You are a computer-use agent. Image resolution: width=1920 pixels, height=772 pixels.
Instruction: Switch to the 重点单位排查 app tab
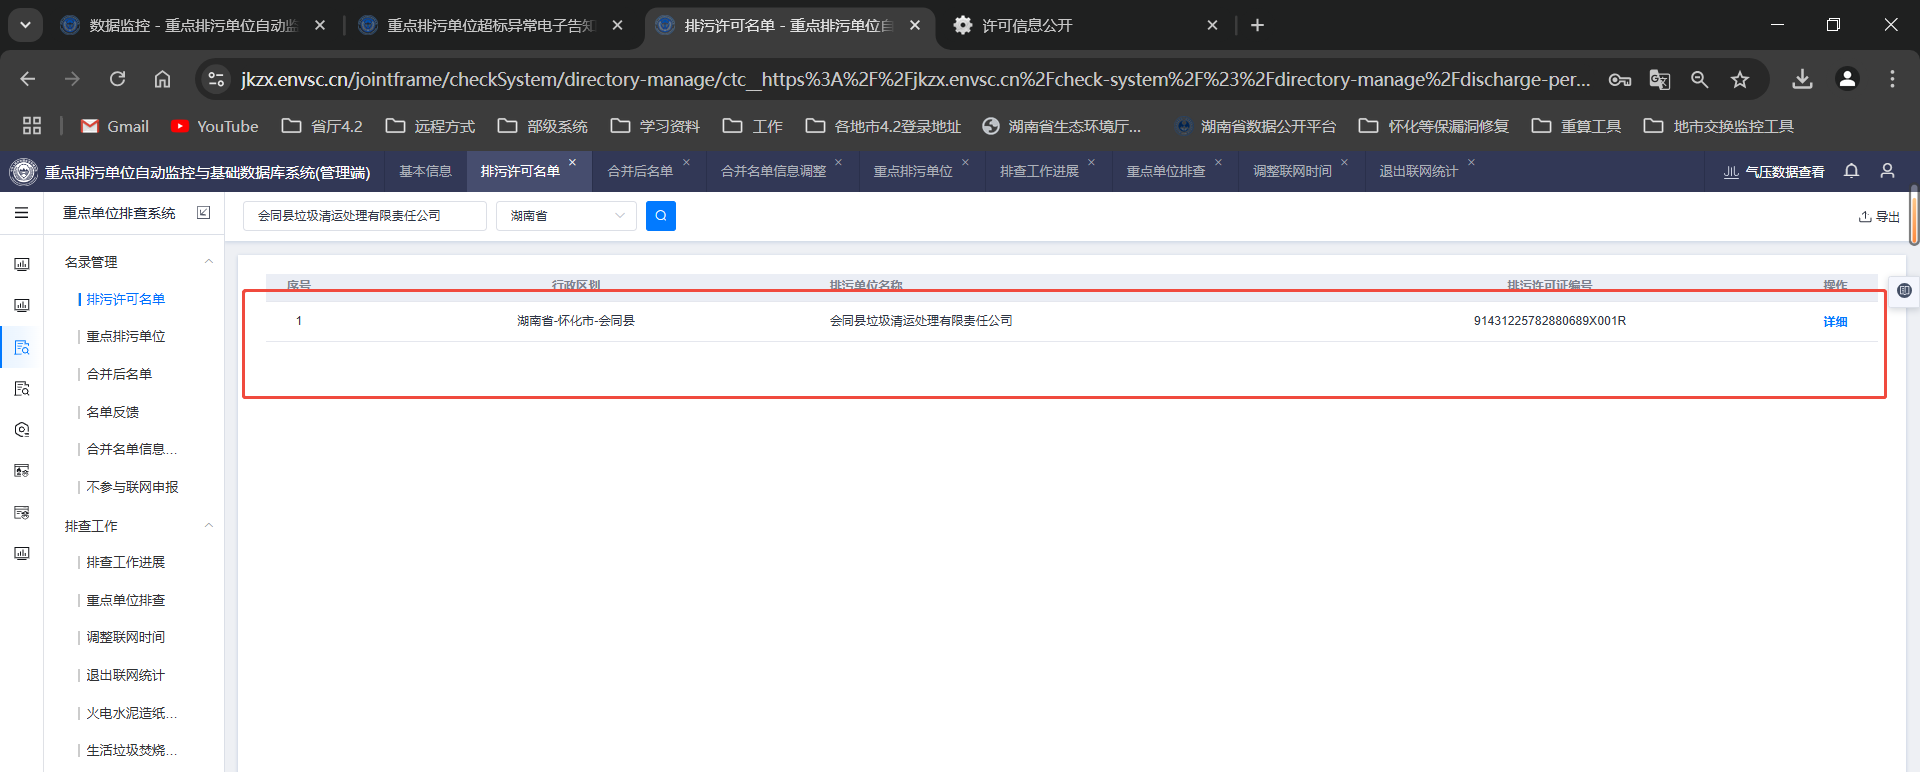(1166, 171)
